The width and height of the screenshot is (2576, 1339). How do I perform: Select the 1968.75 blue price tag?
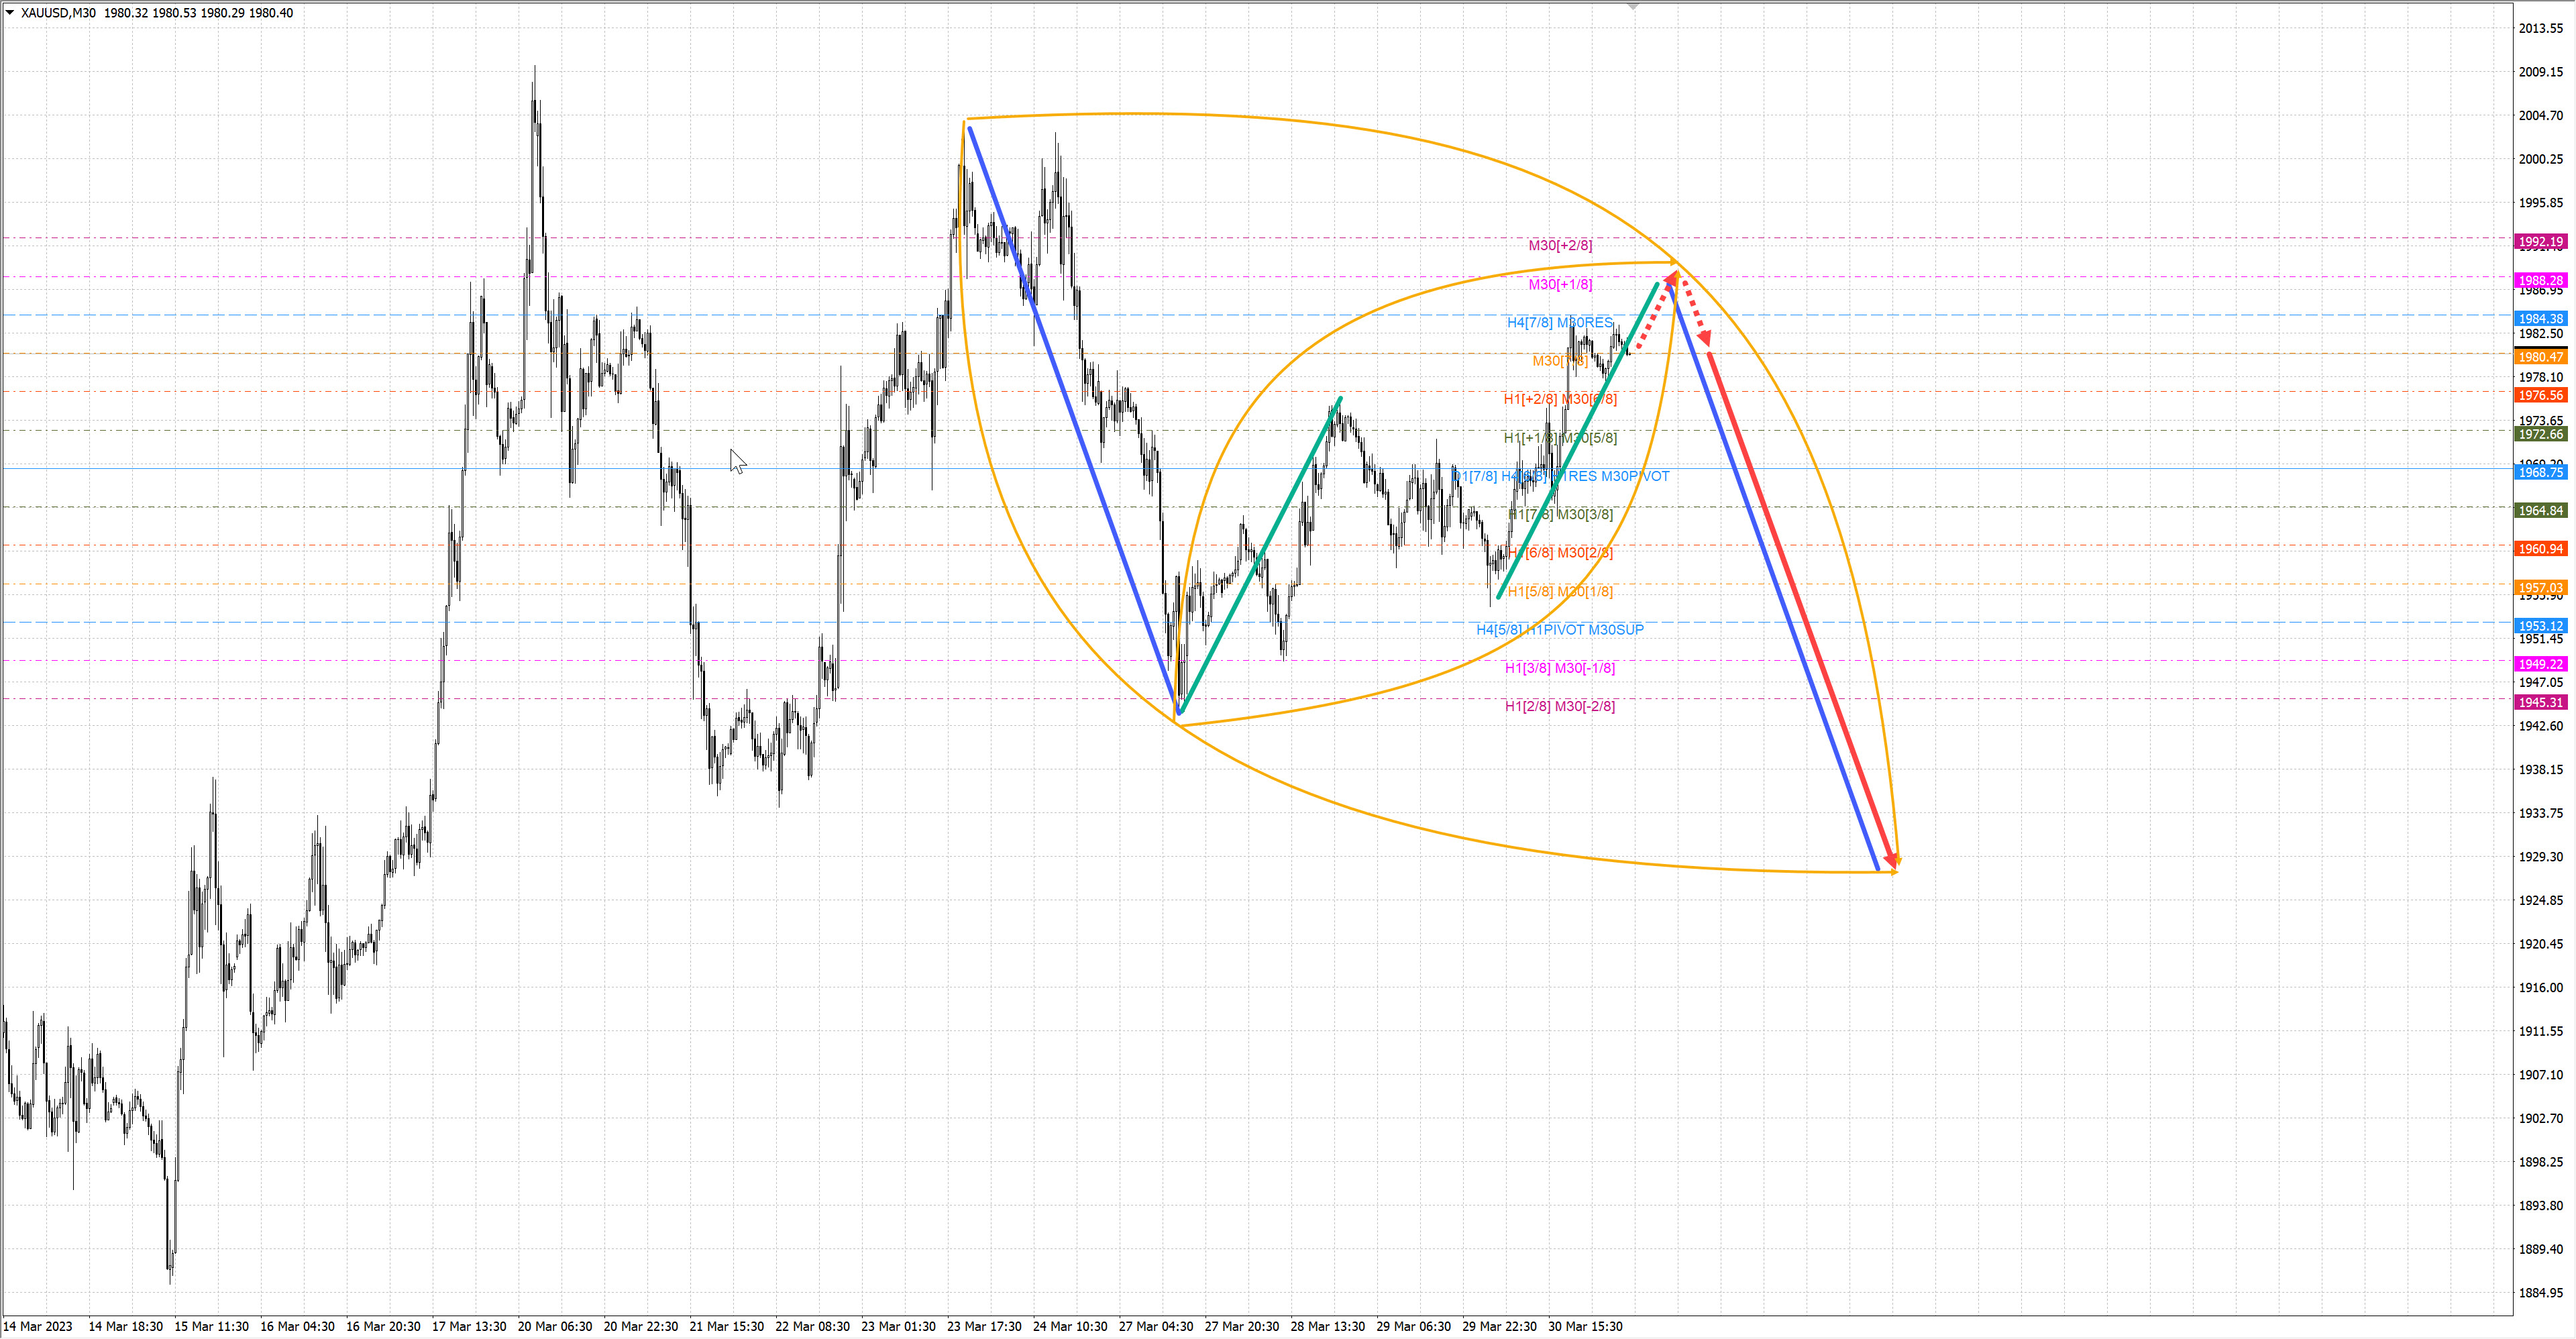(x=2540, y=472)
